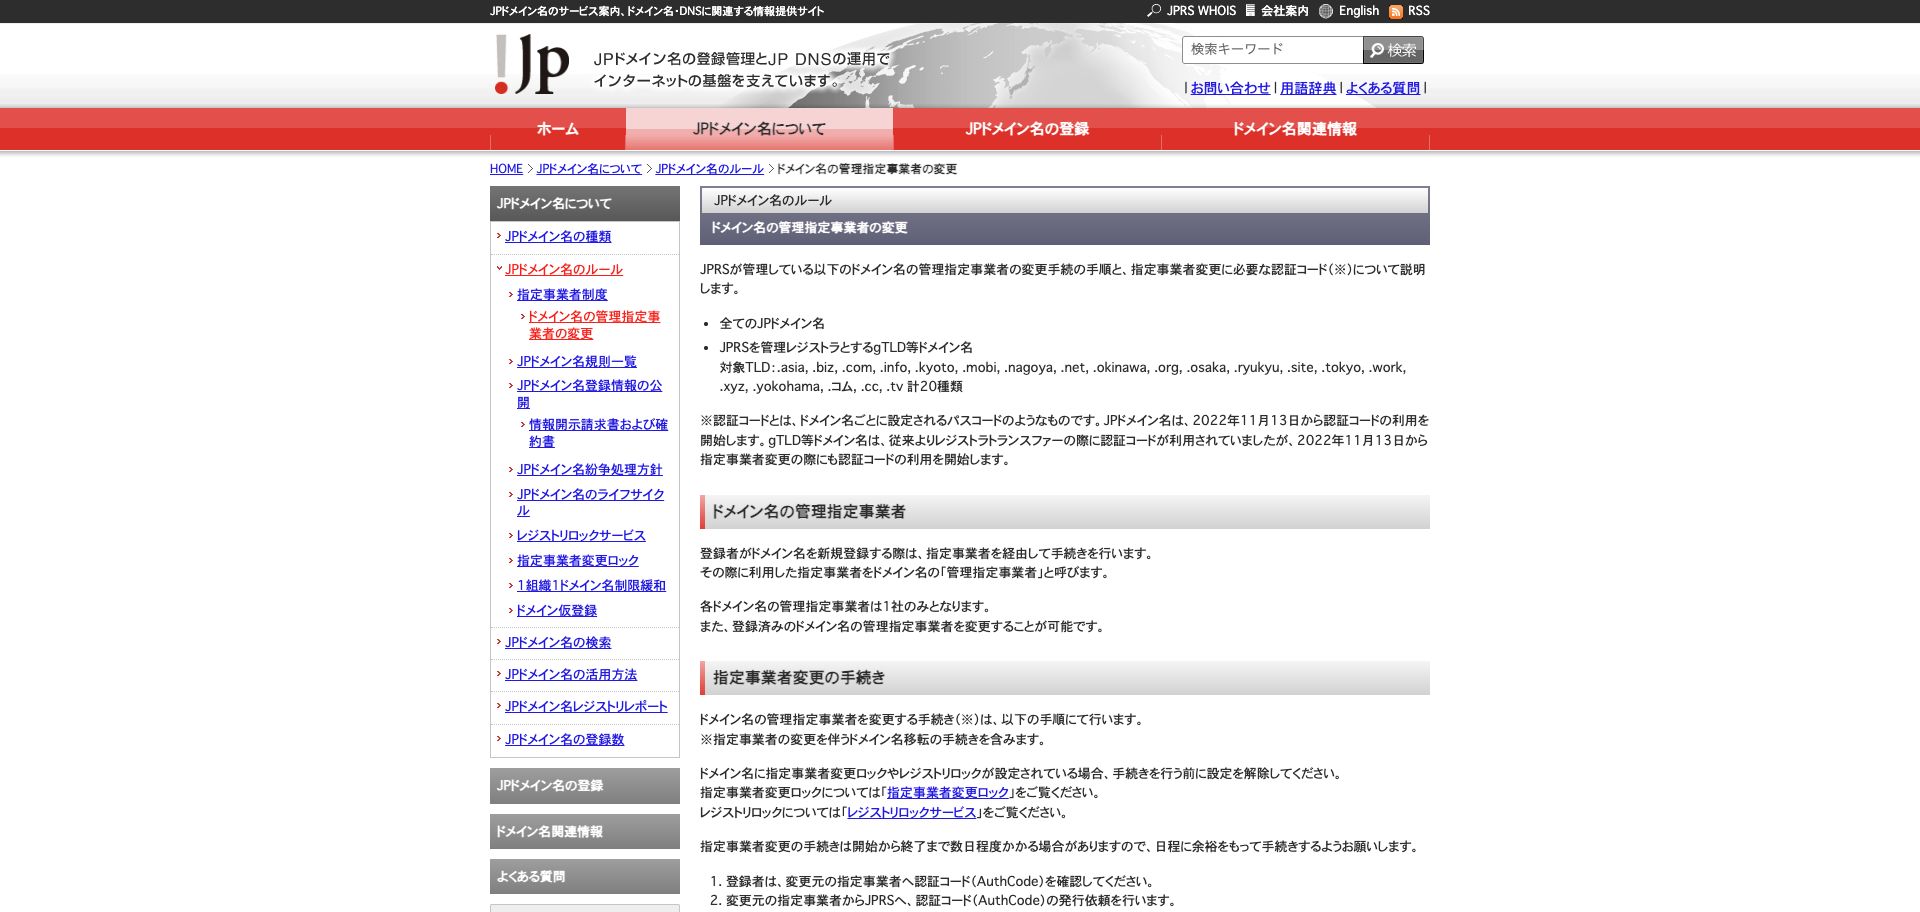The width and height of the screenshot is (1920, 912).
Task: Open sidebar item ドメイン仮登録
Action: (556, 611)
